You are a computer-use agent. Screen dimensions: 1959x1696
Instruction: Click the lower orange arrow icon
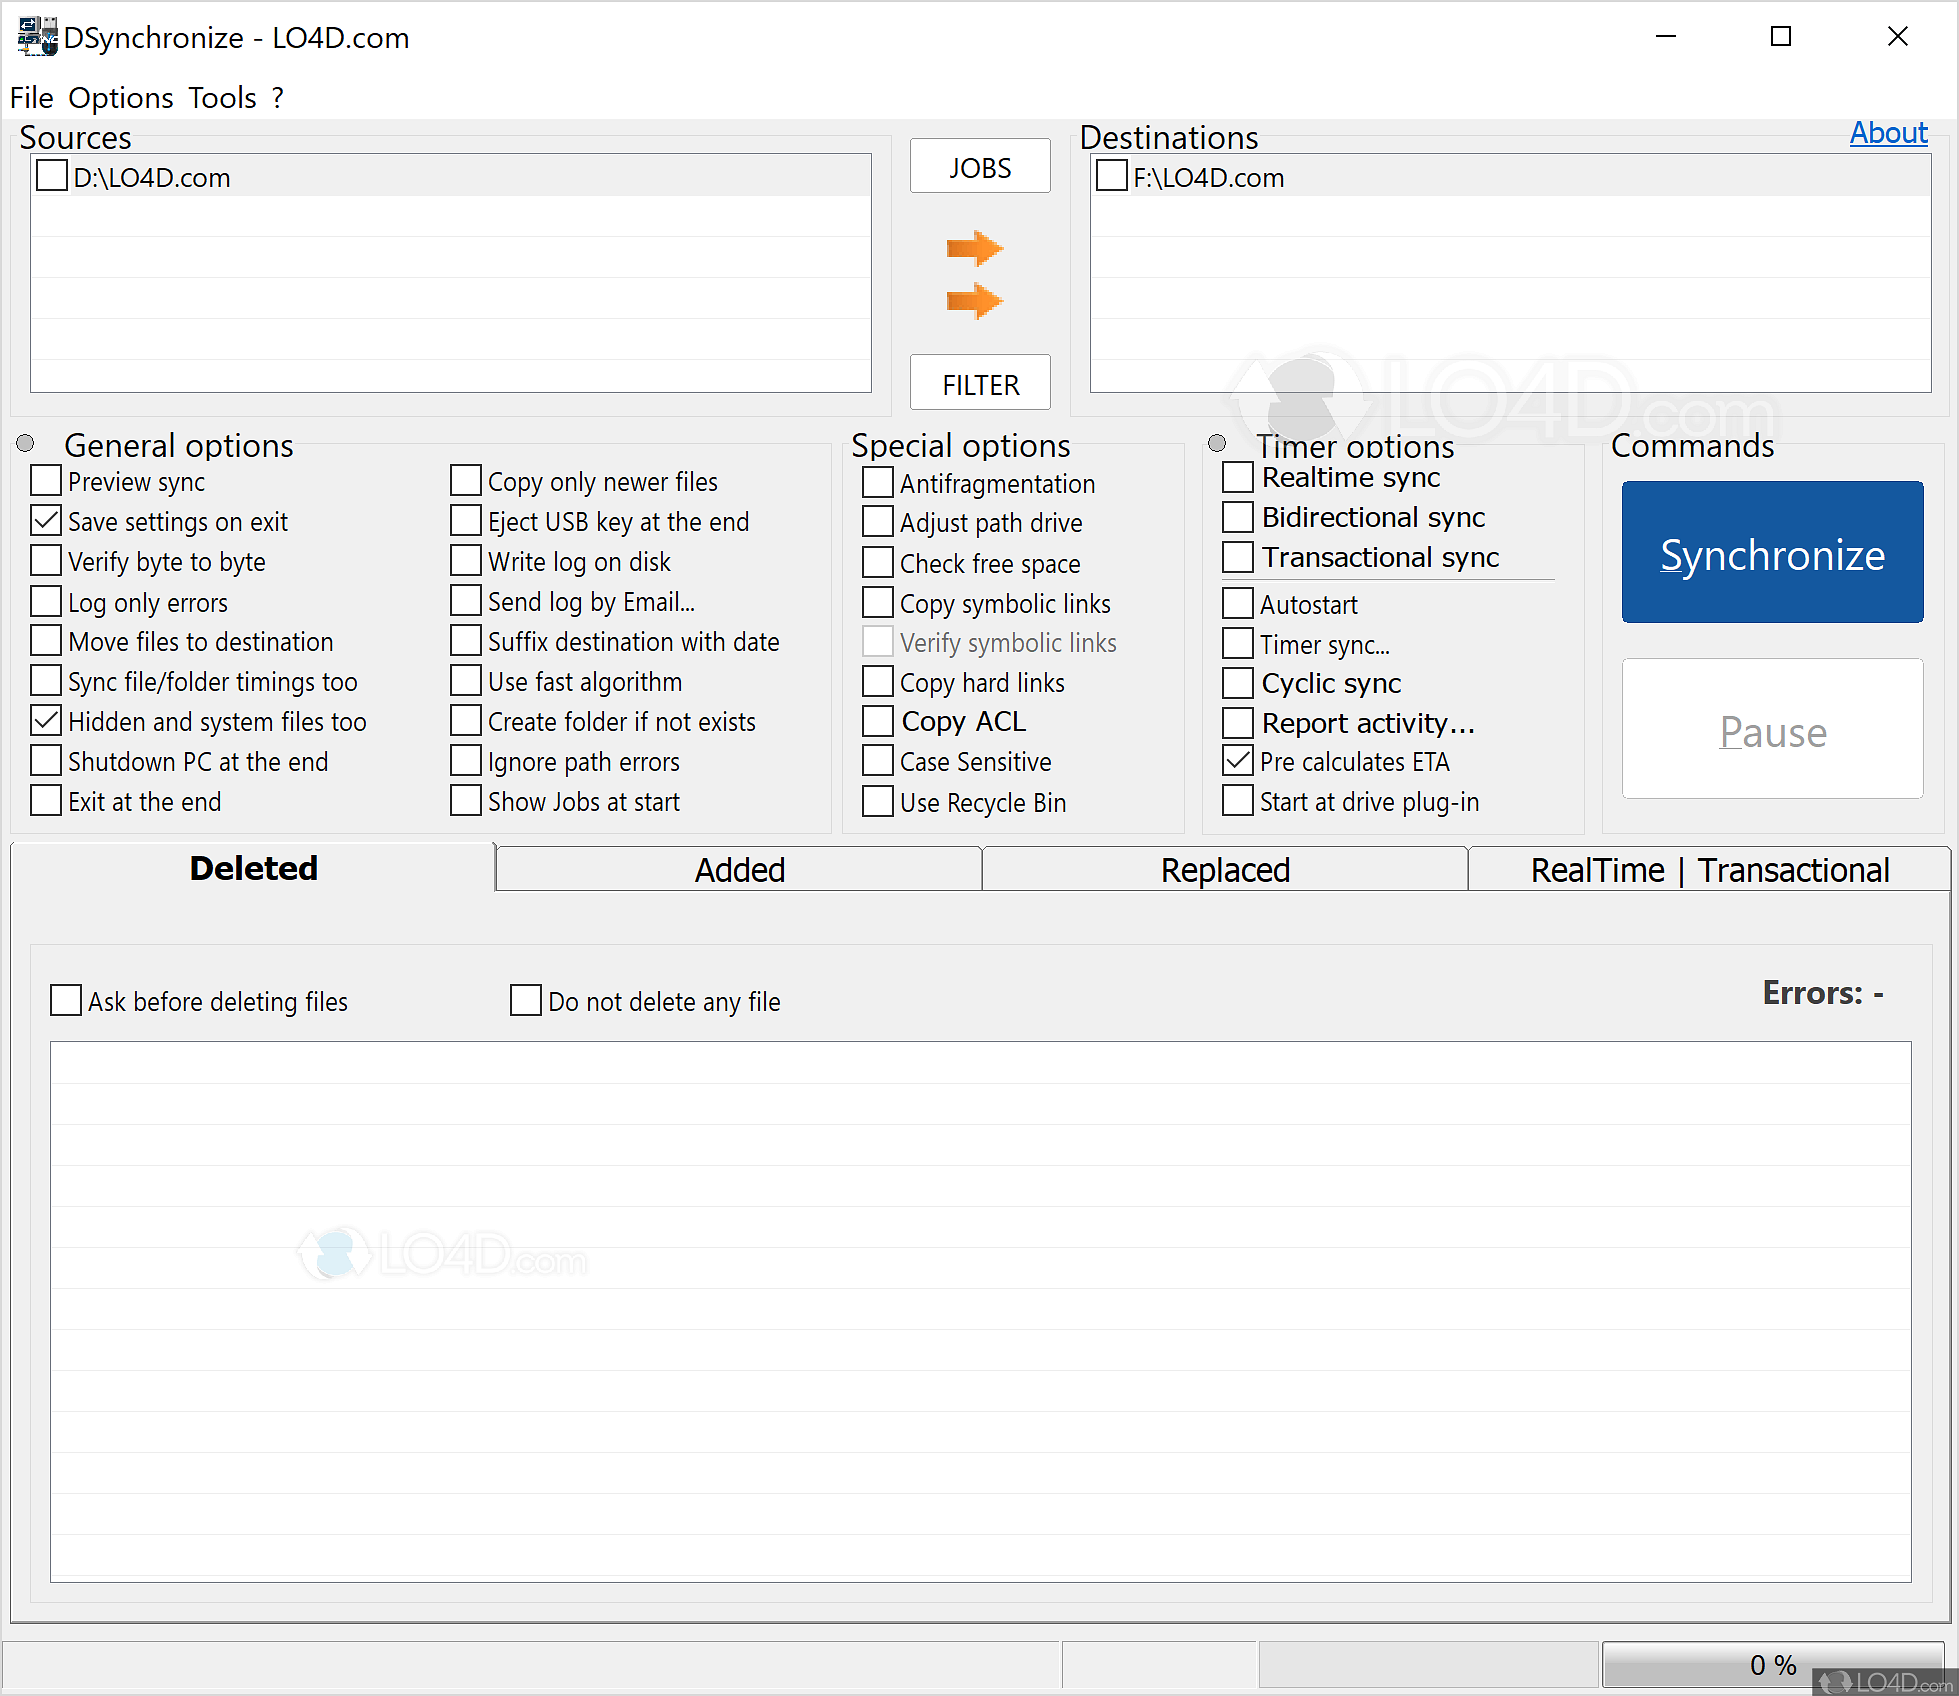973,300
